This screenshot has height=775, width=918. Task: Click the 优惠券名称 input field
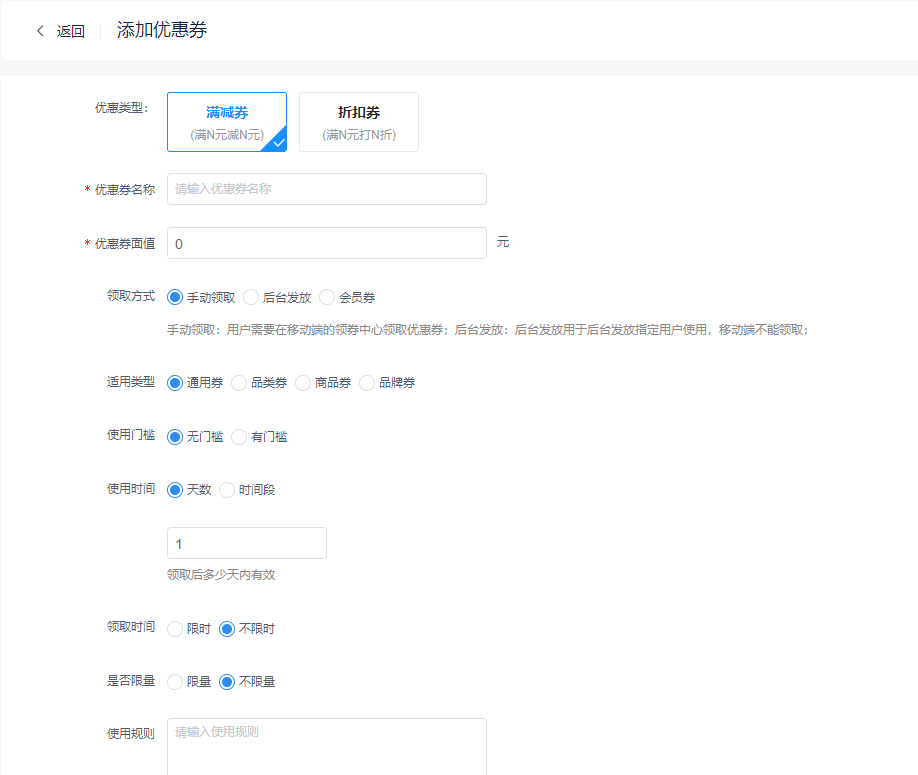(x=327, y=189)
